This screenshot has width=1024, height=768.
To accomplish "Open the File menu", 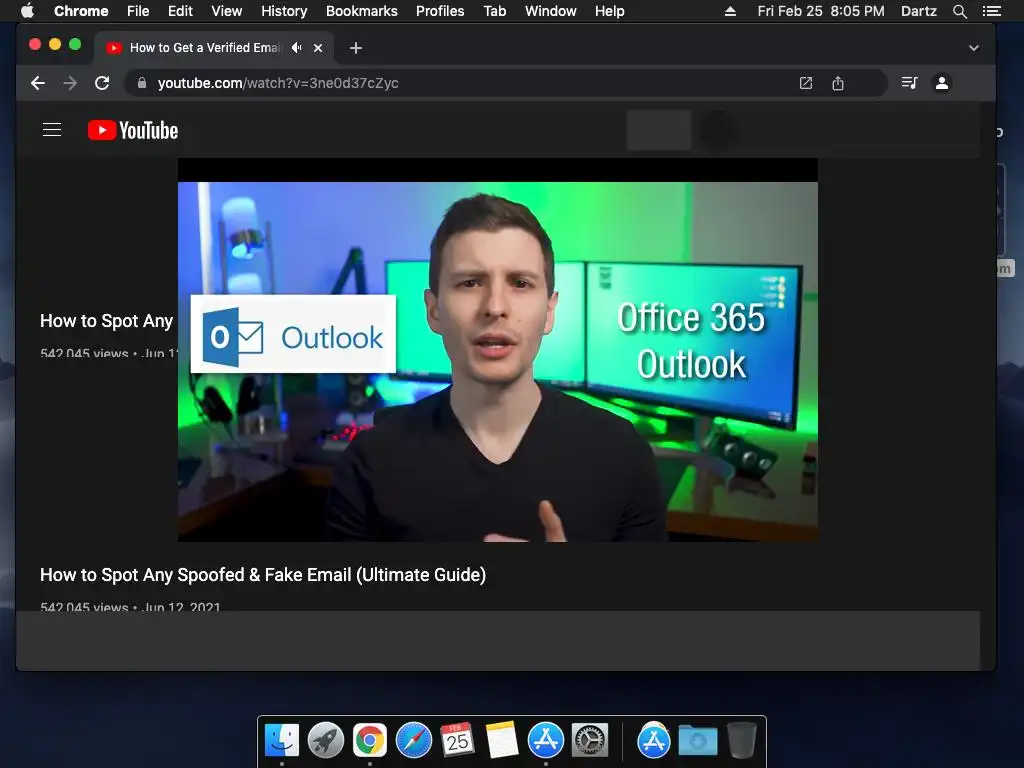I will [138, 11].
